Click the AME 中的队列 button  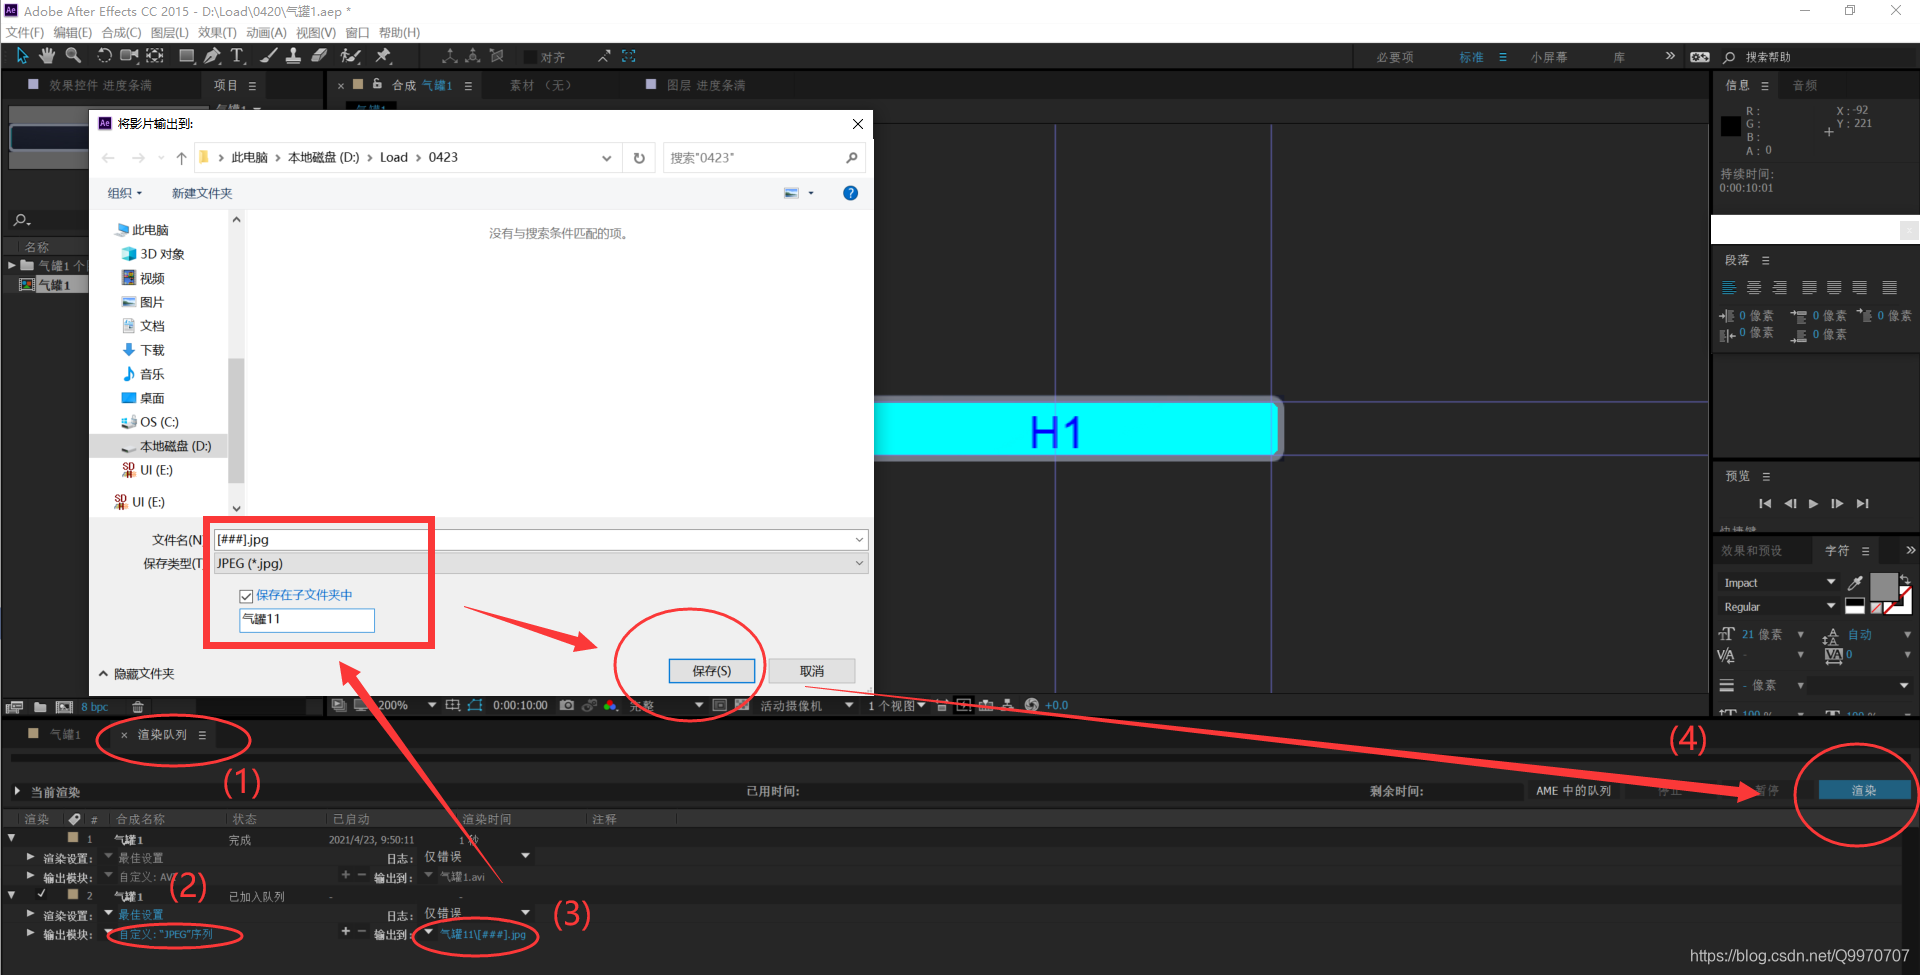[1573, 791]
